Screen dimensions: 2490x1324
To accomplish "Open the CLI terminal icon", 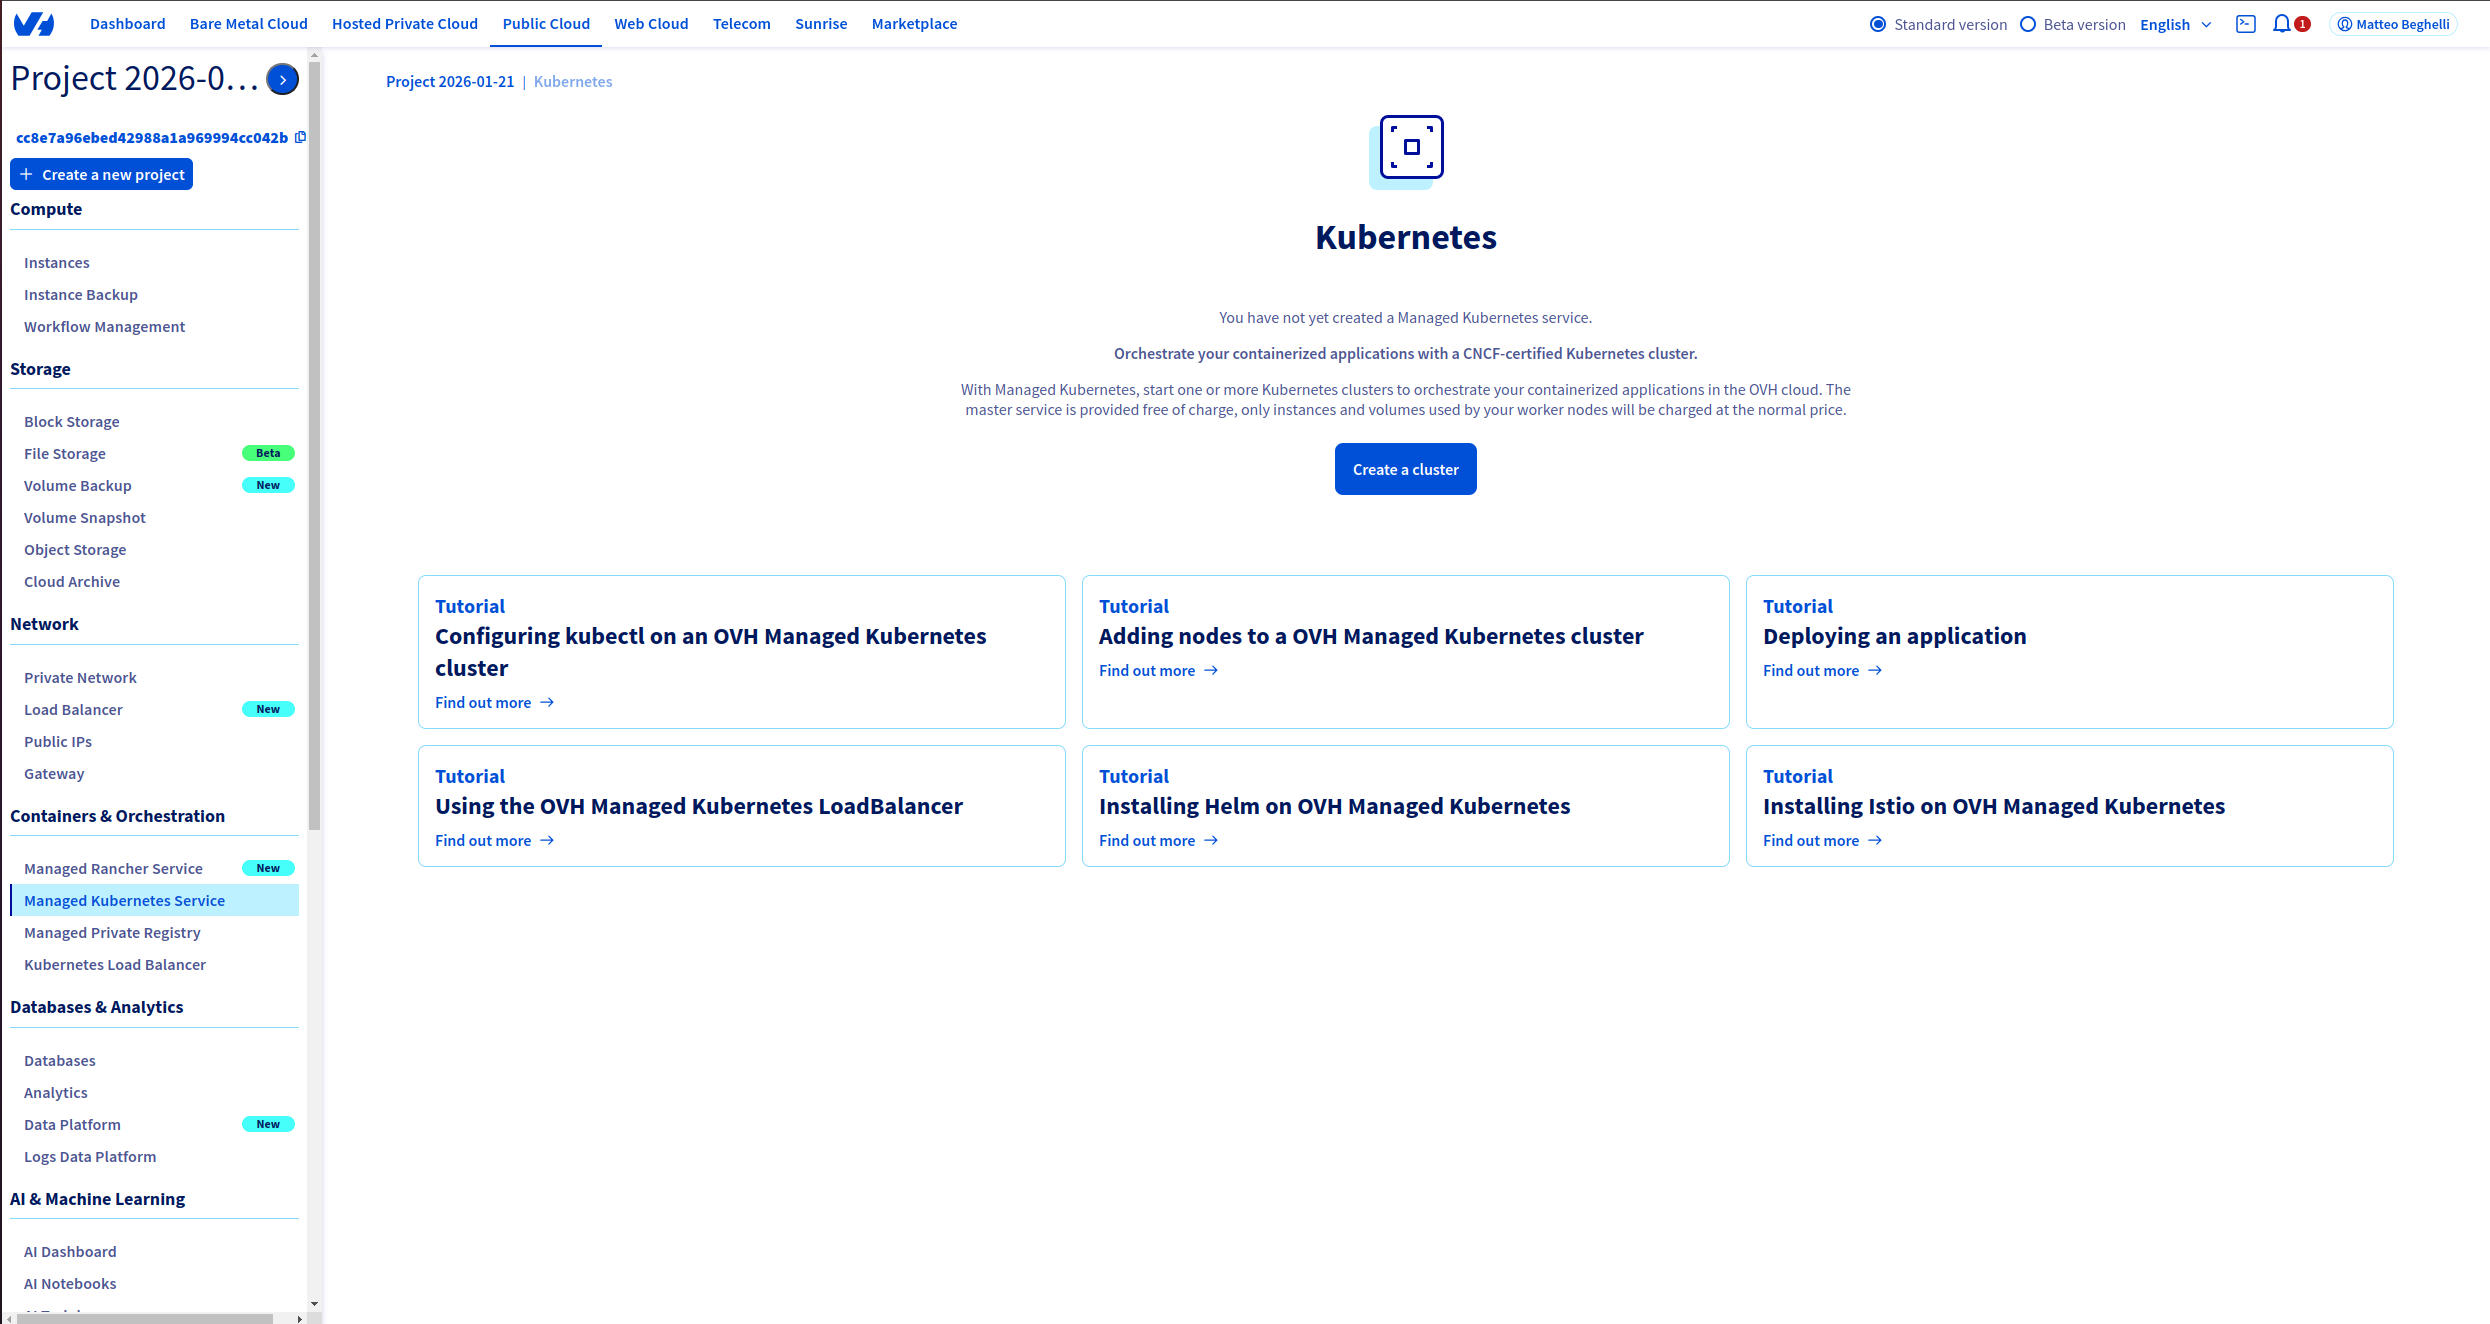I will click(x=2245, y=23).
